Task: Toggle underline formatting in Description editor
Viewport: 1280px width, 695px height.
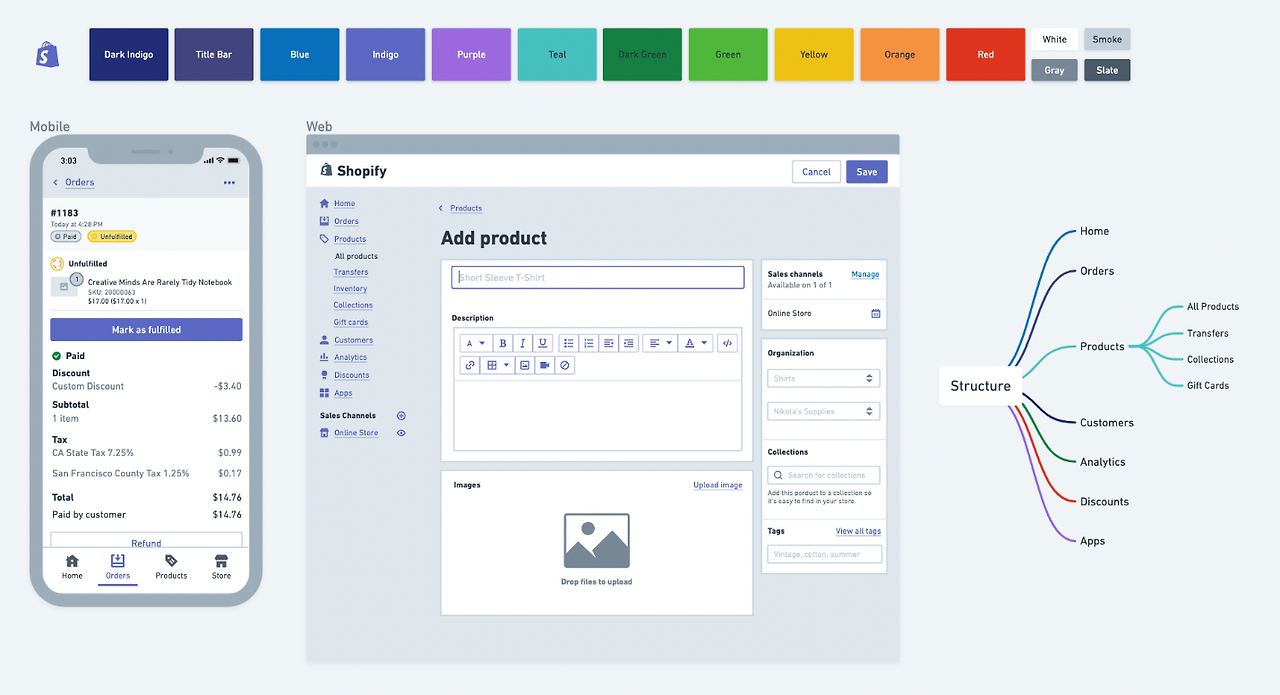Action: coord(542,343)
